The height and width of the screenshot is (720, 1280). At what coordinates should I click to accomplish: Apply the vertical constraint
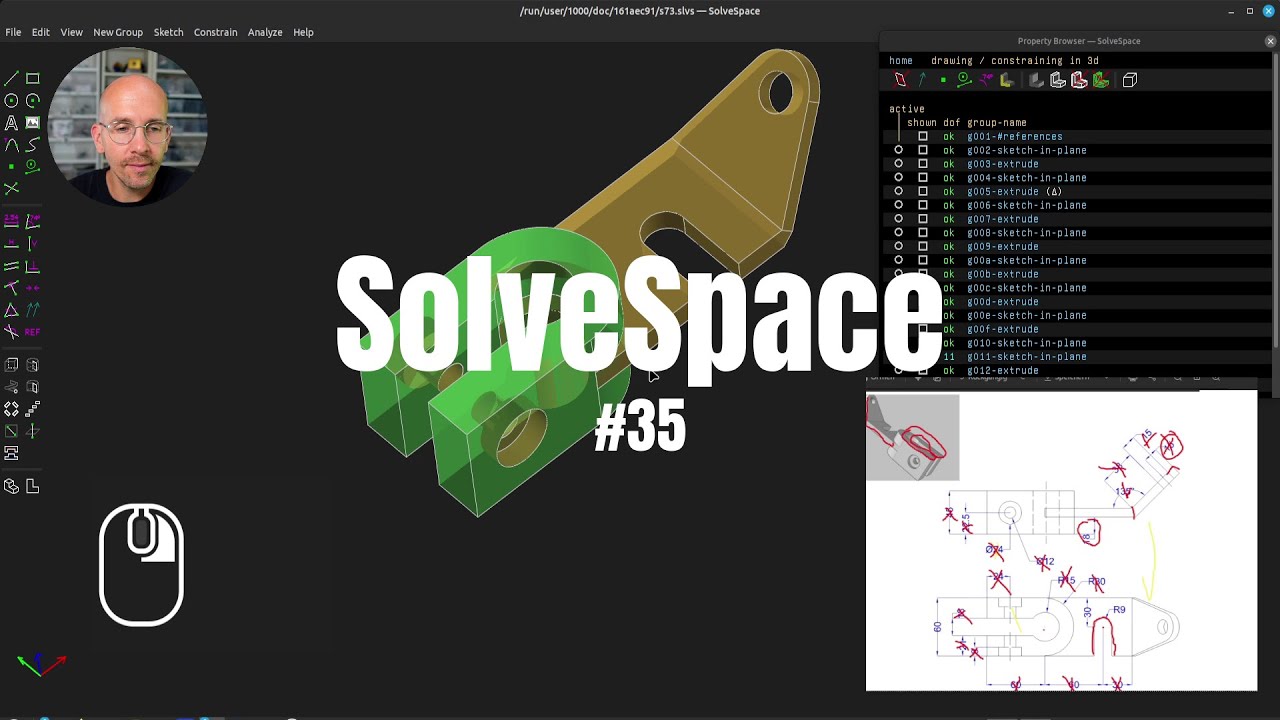(x=32, y=243)
